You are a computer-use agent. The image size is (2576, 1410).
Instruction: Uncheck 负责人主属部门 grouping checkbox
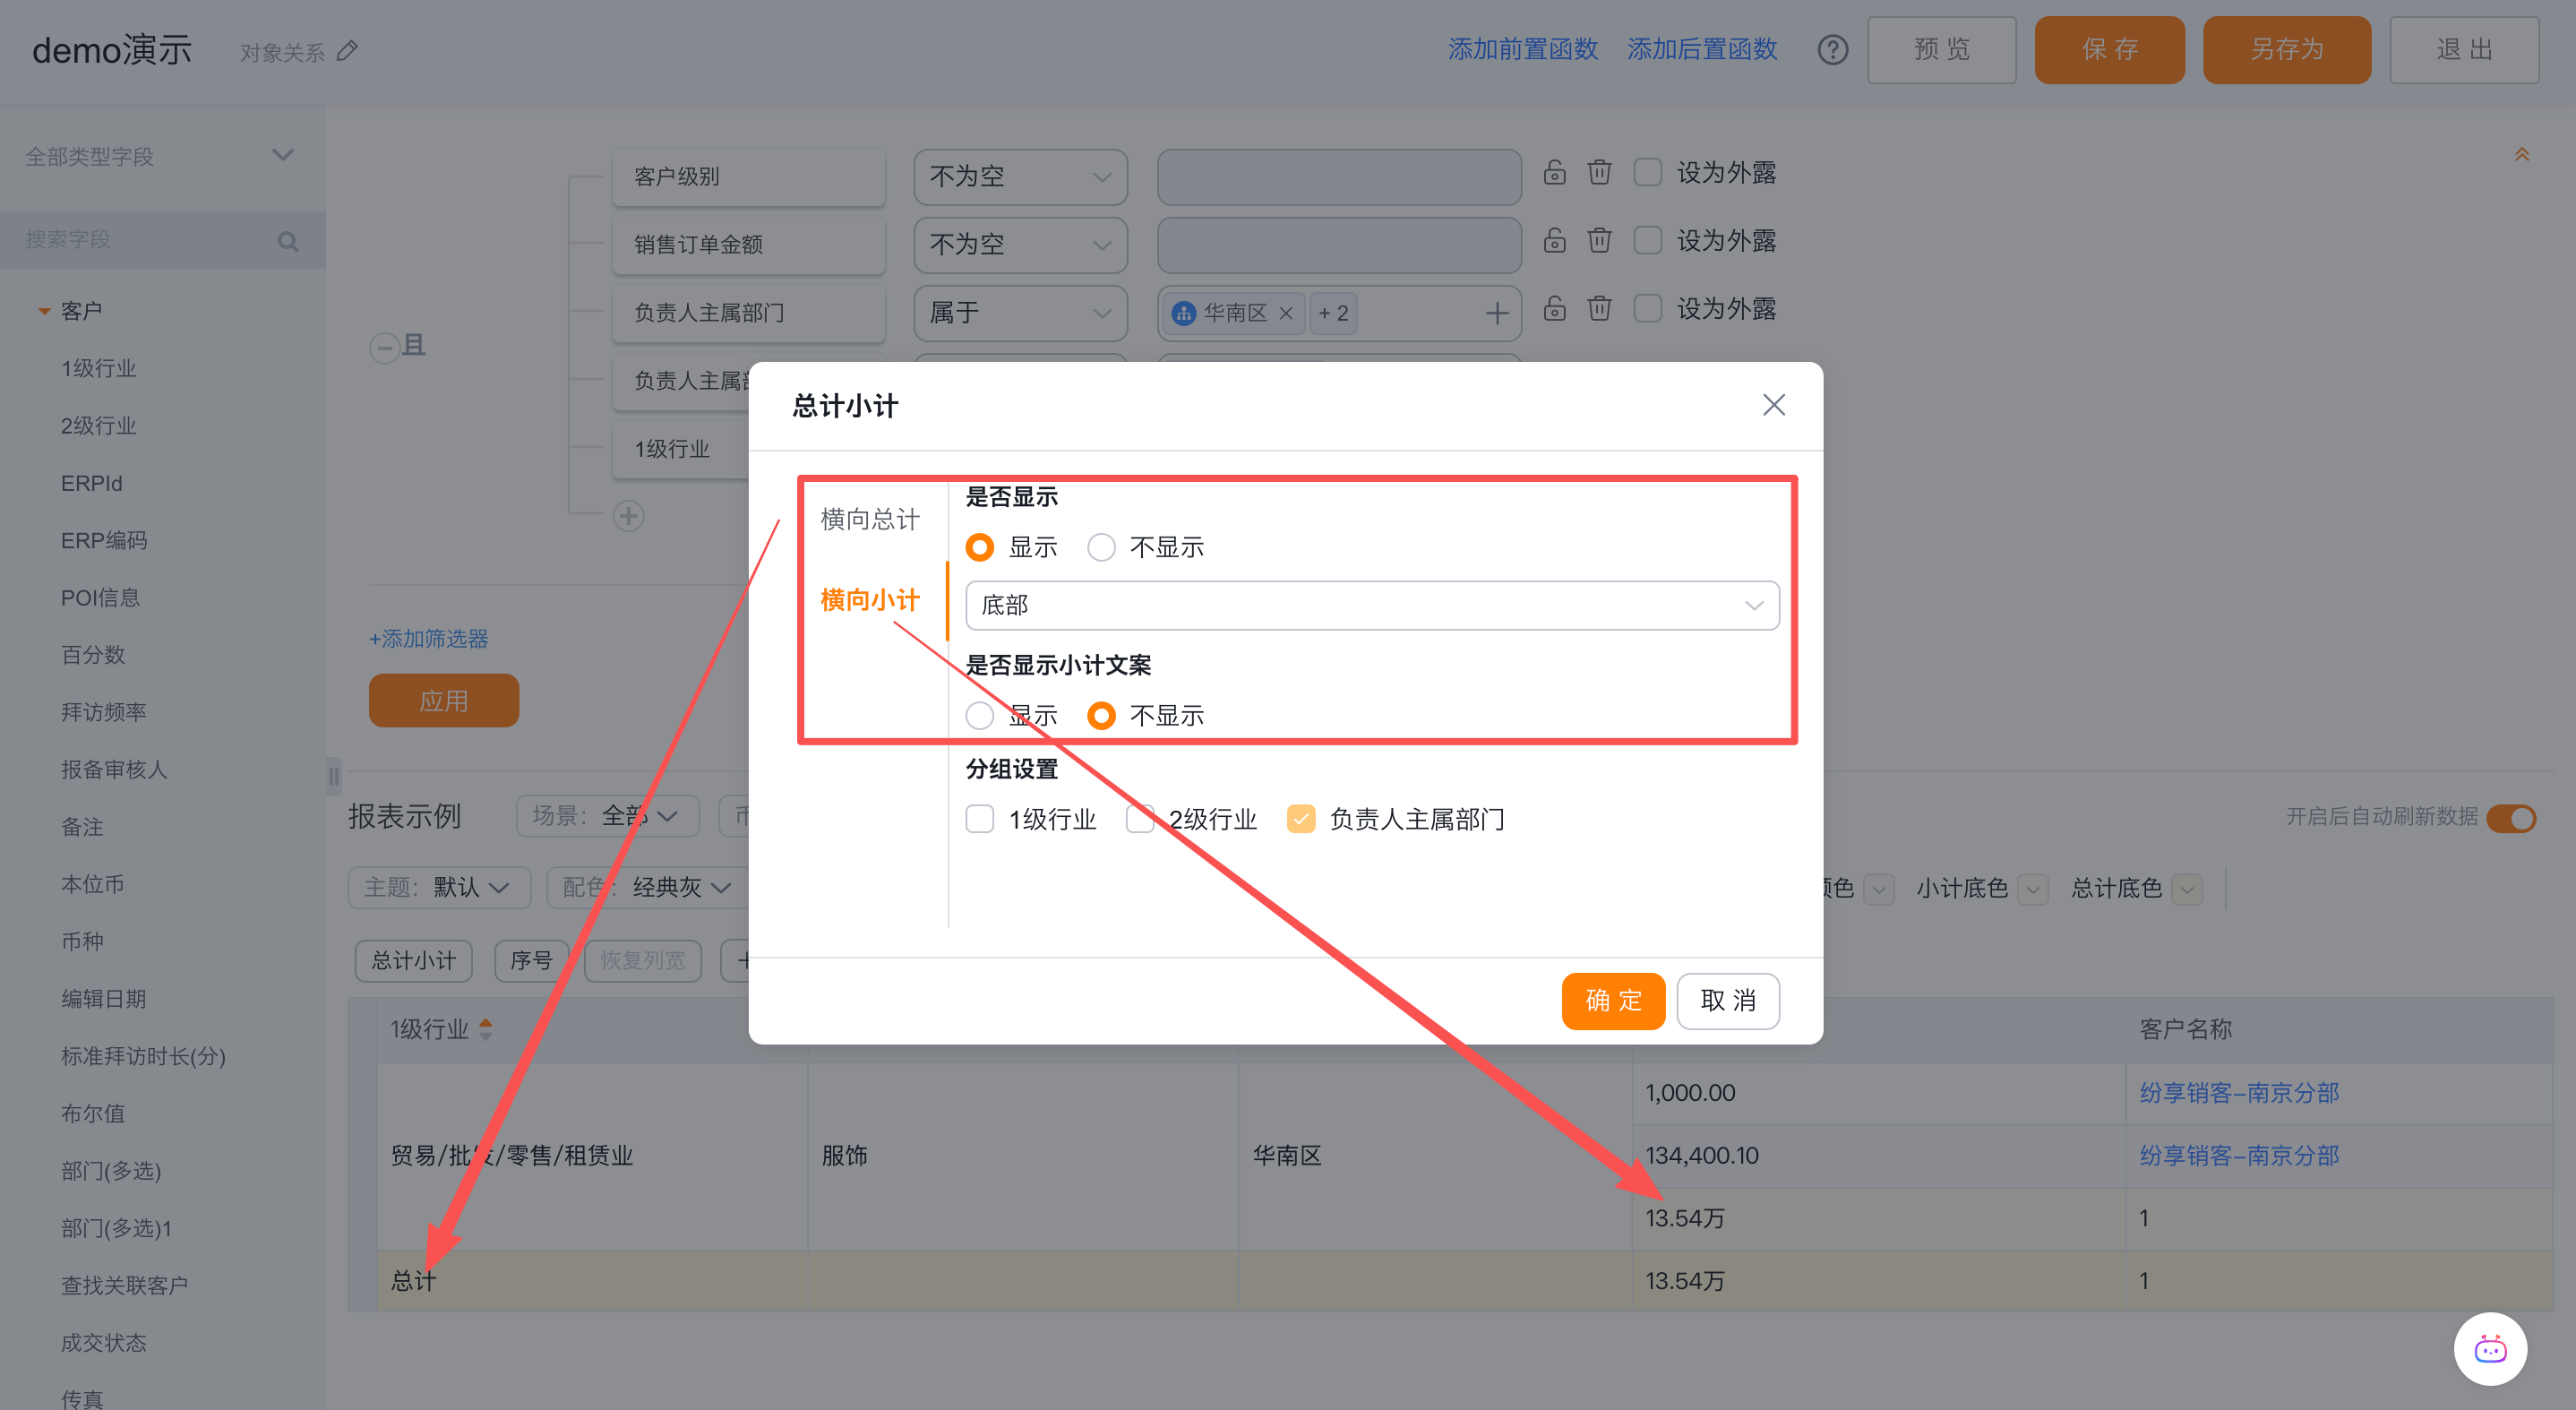1300,819
